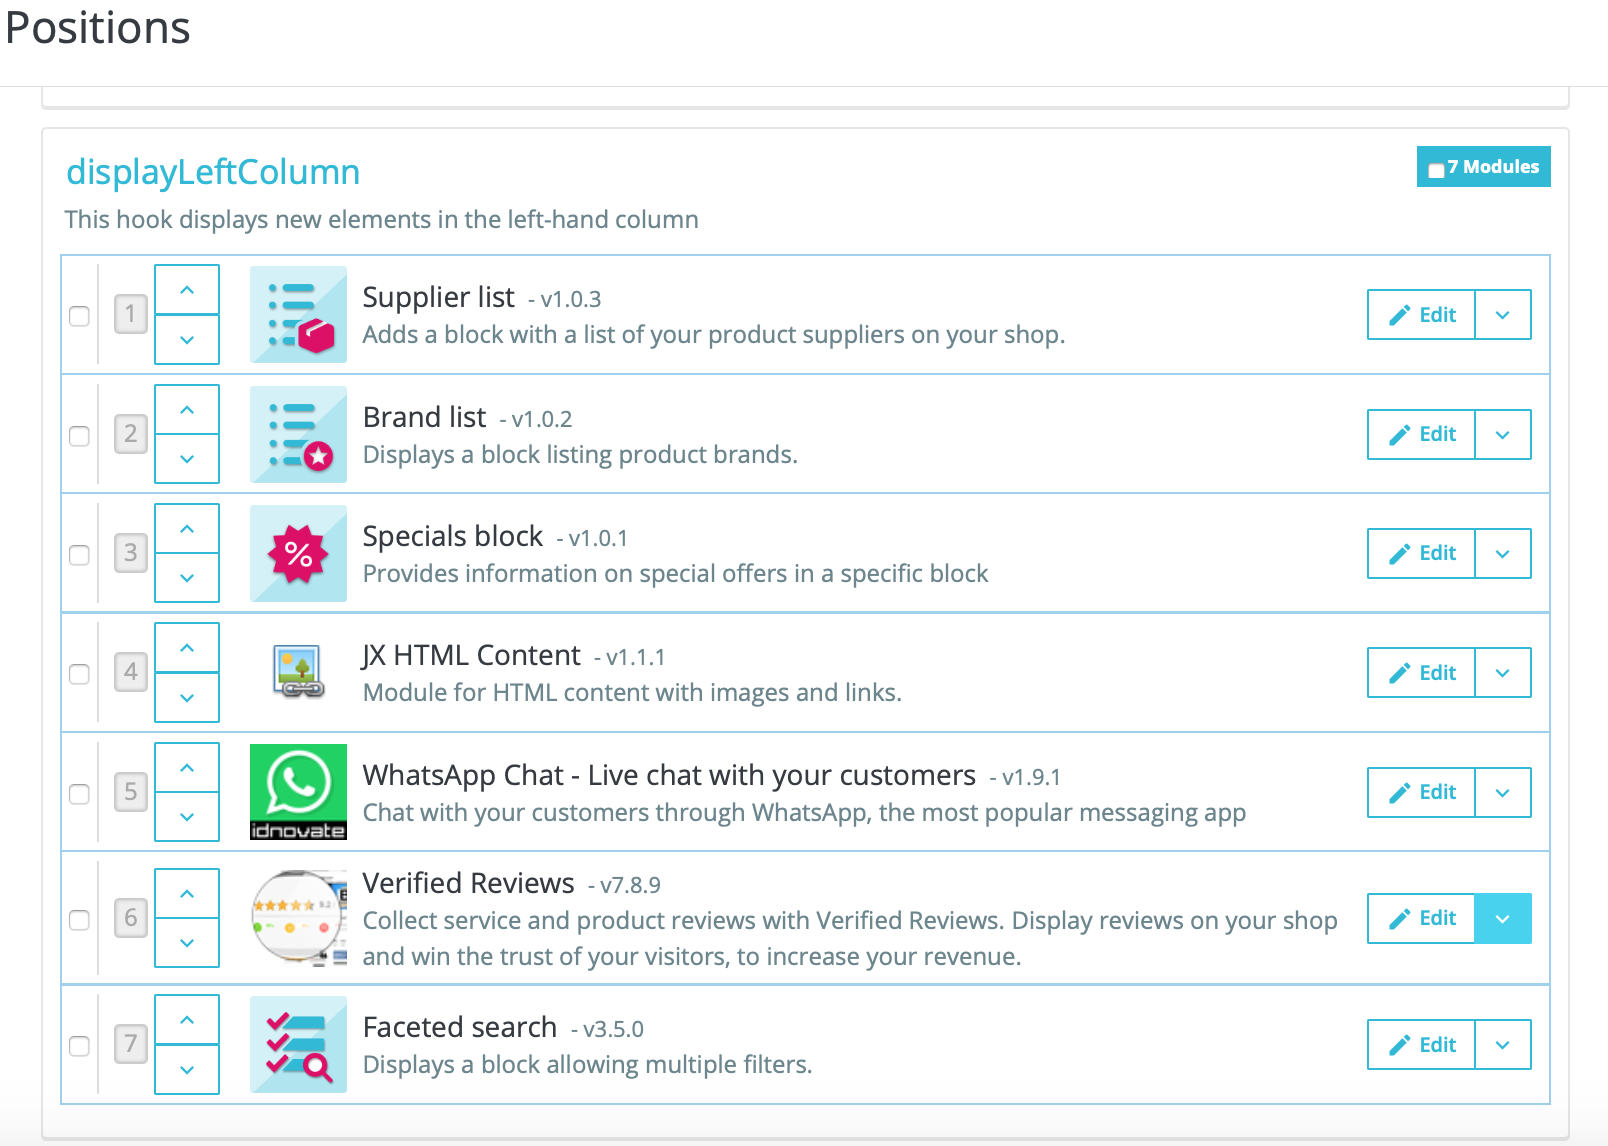The height and width of the screenshot is (1146, 1608).
Task: Click the Verified Reviews module icon
Action: 298,918
